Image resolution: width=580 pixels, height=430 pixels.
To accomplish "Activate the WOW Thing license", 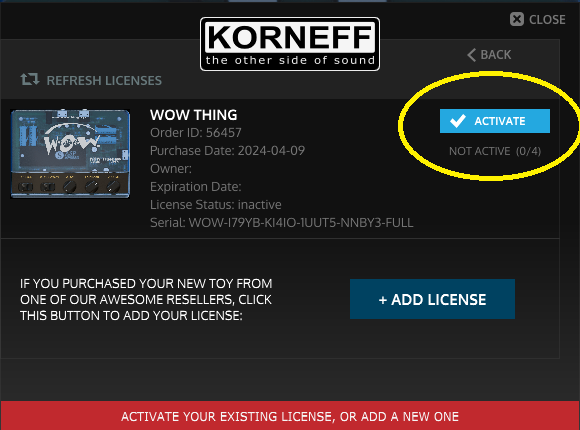I will coord(495,121).
